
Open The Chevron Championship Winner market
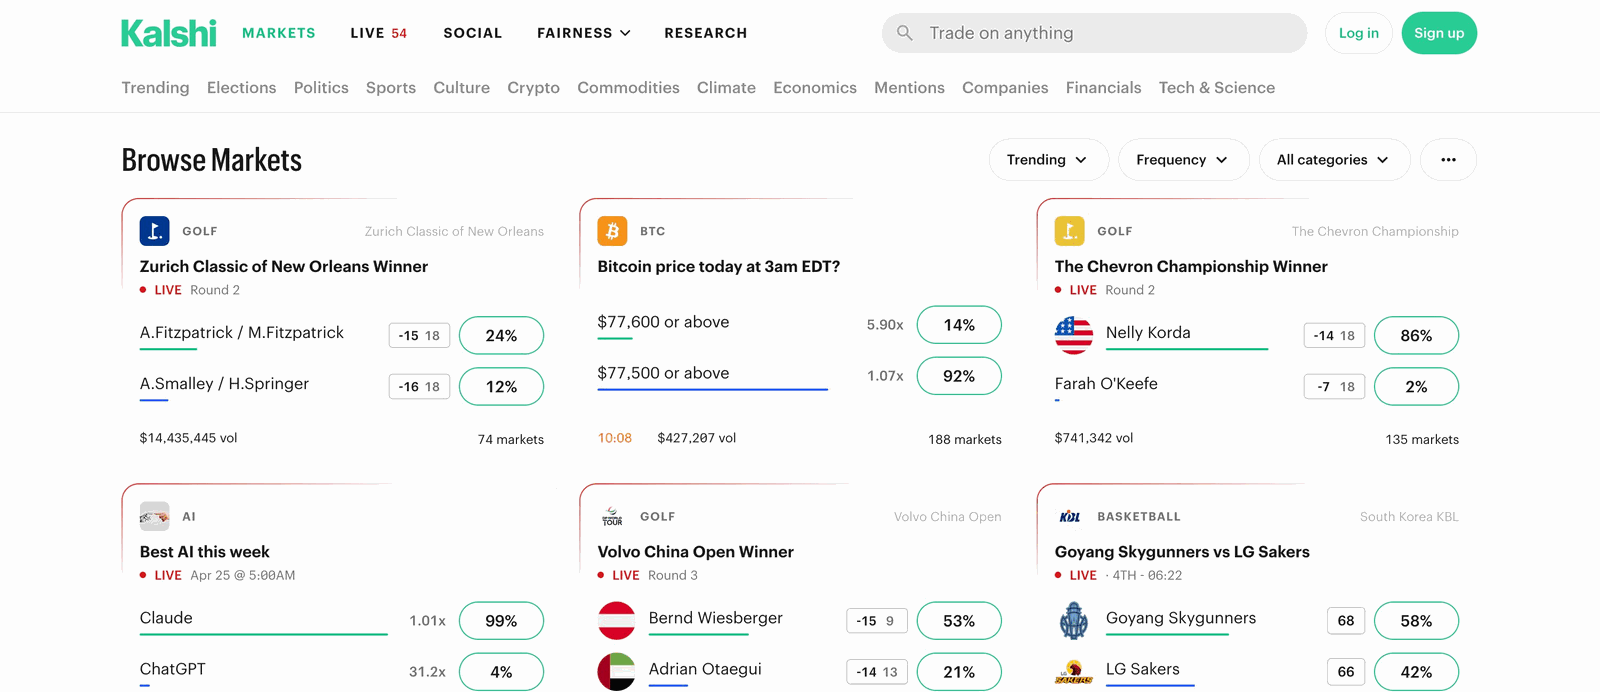[1191, 266]
